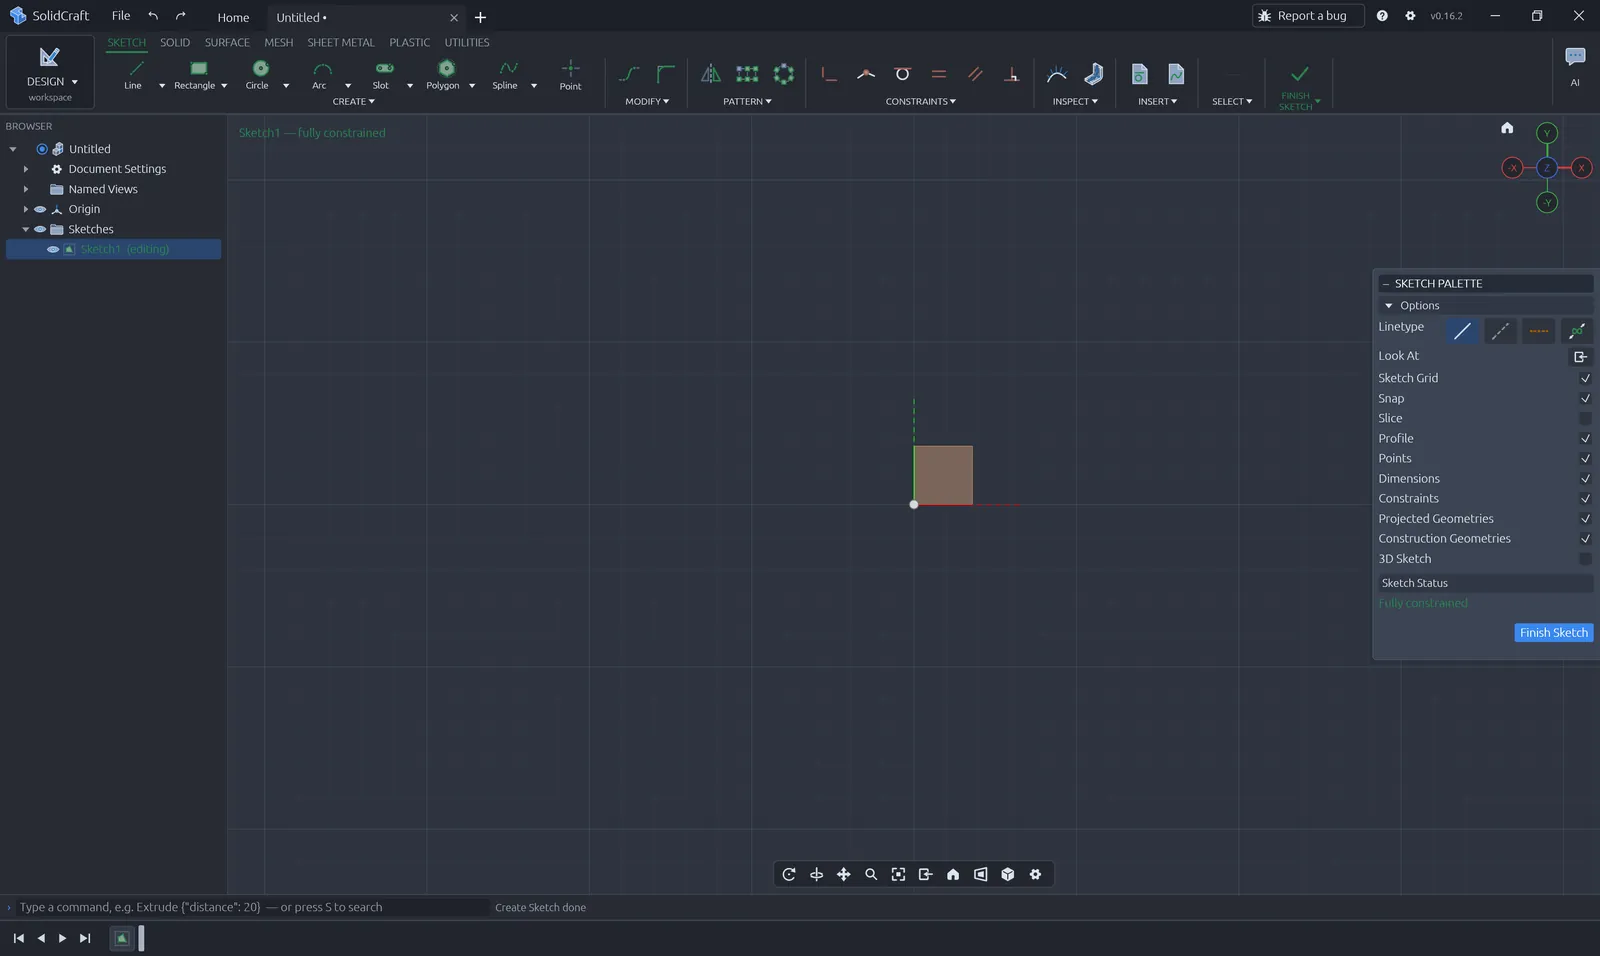Enable the 3D Sketch checkbox
This screenshot has height=956, width=1600.
point(1585,558)
